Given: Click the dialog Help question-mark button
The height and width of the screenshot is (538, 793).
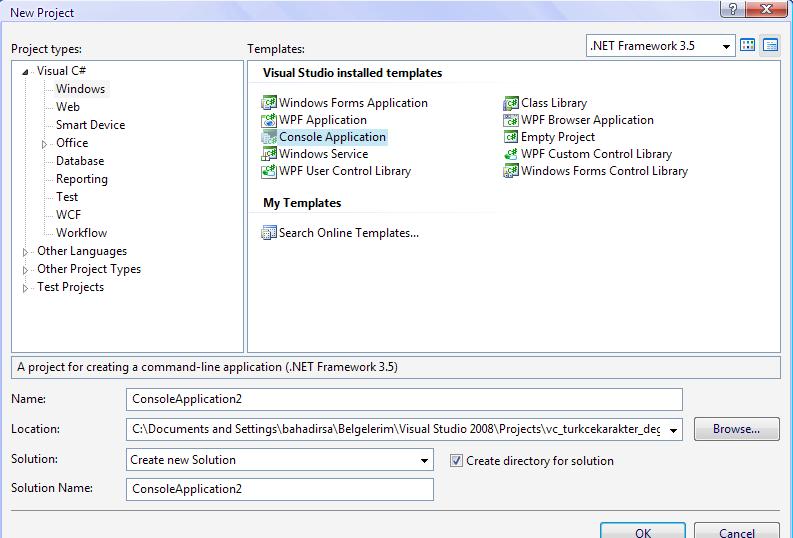Looking at the screenshot, I should 733,9.
